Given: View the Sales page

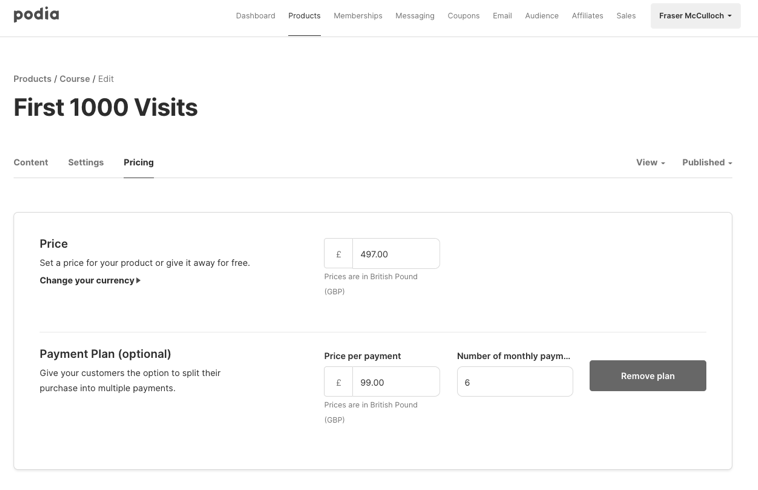Looking at the screenshot, I should [626, 16].
